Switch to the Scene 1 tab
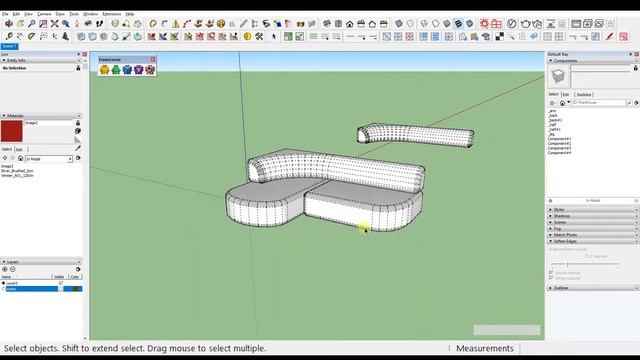The image size is (640, 360). coord(9,46)
